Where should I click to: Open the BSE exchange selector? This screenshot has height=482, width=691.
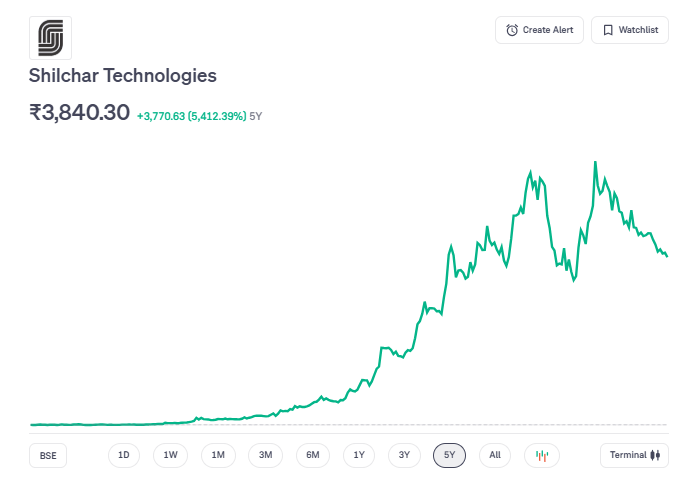[x=48, y=455]
